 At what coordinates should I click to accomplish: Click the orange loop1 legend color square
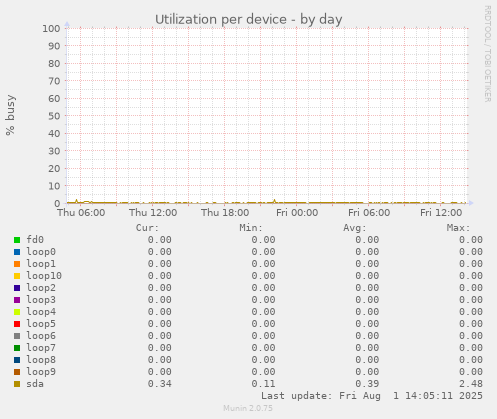click(17, 264)
